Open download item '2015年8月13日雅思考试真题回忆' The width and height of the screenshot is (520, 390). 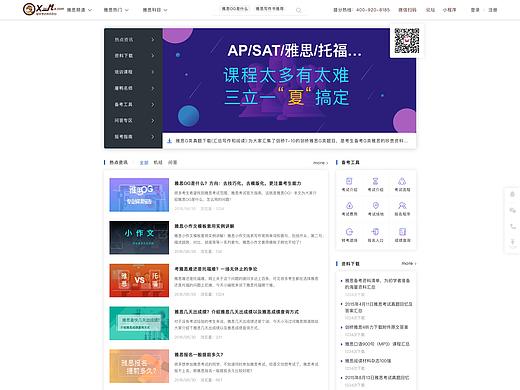(x=377, y=378)
